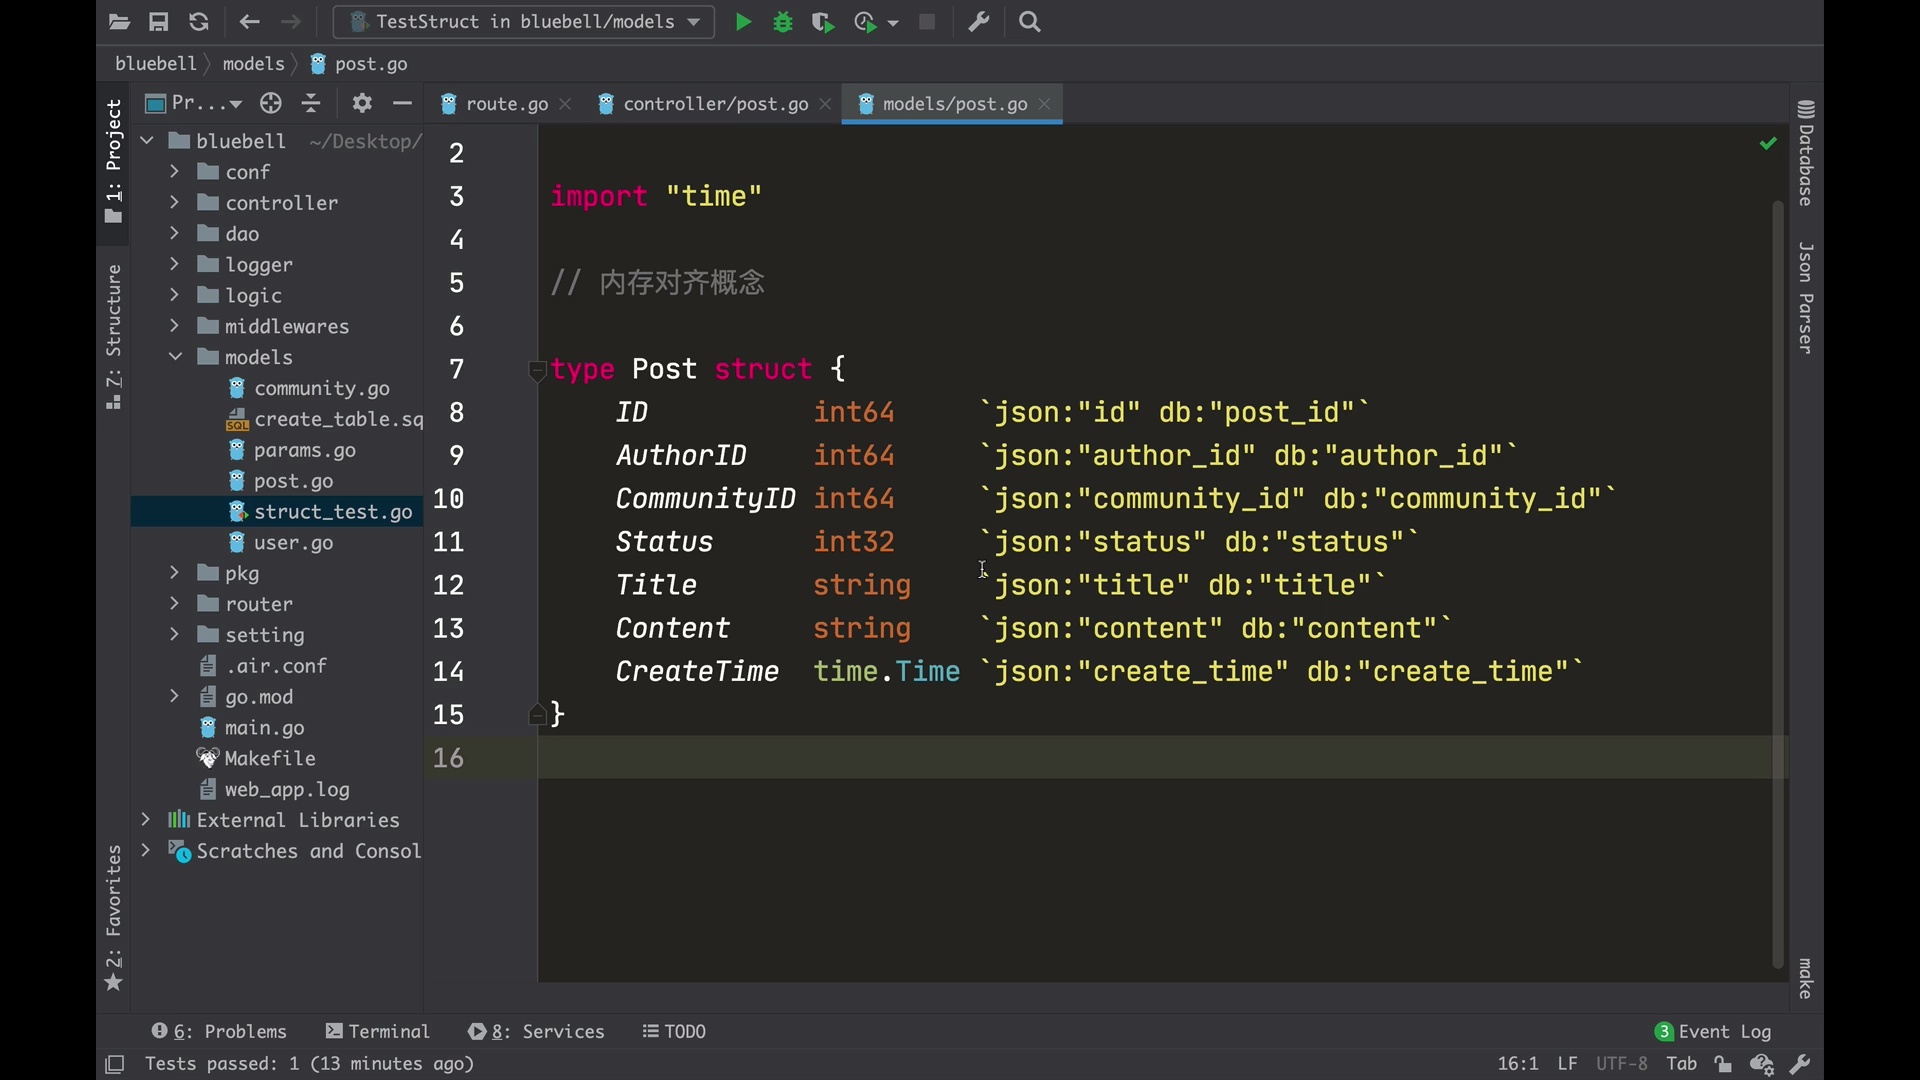Viewport: 1920px width, 1080px height.
Task: Save all files with the disk icon
Action: [159, 22]
